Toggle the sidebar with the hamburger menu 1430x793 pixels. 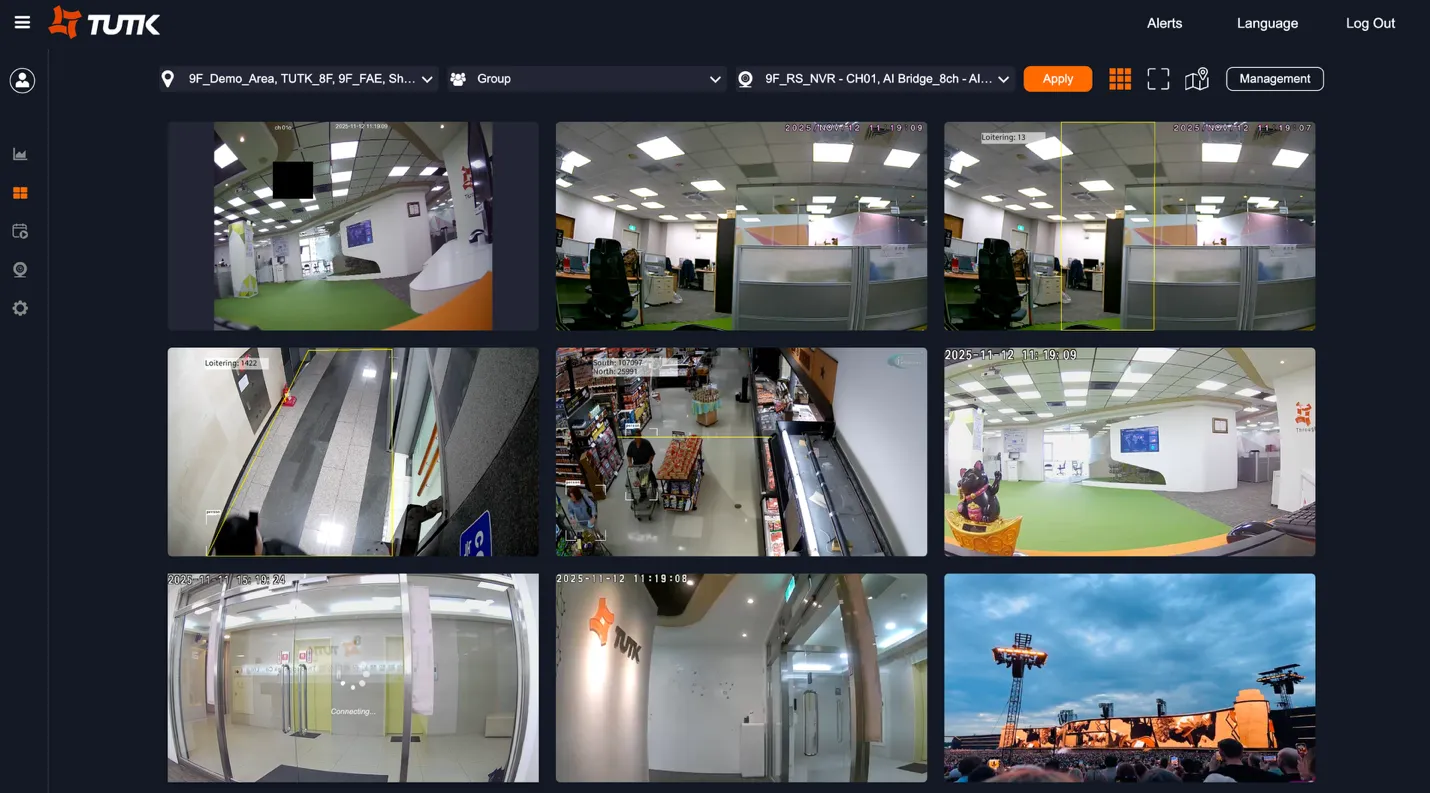point(22,22)
